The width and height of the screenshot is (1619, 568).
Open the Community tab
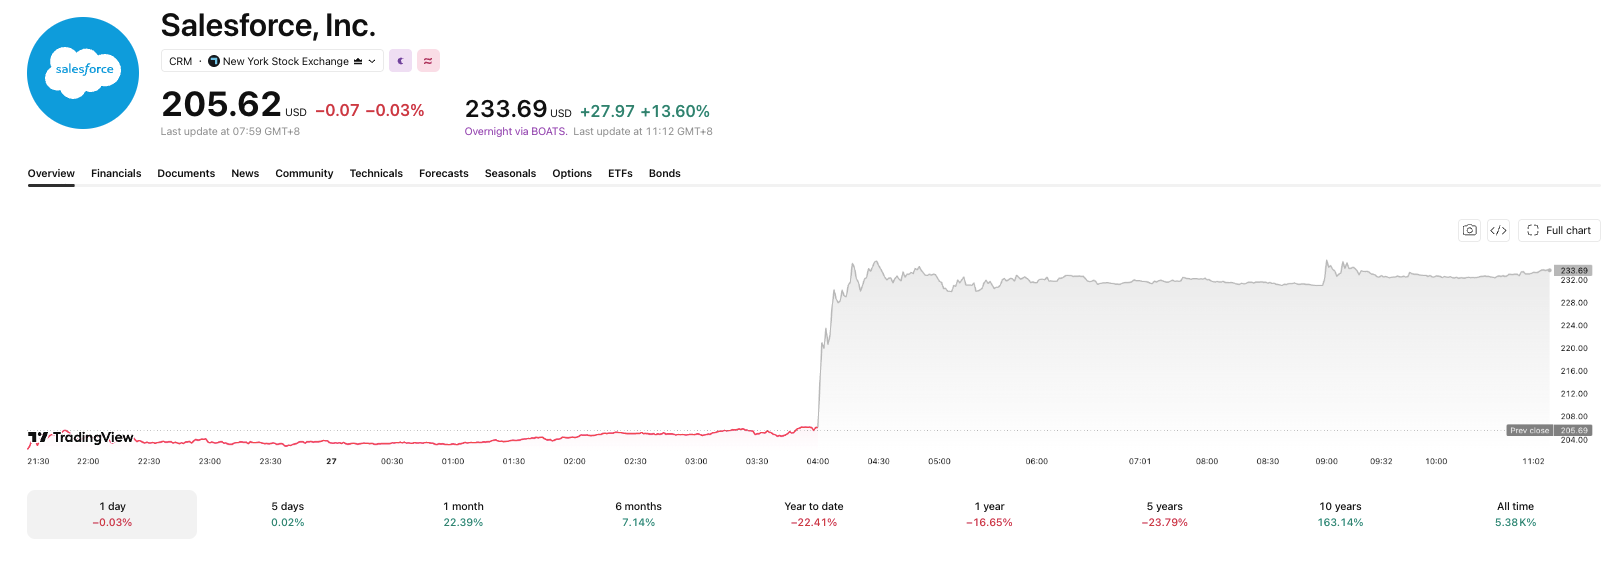click(x=304, y=173)
